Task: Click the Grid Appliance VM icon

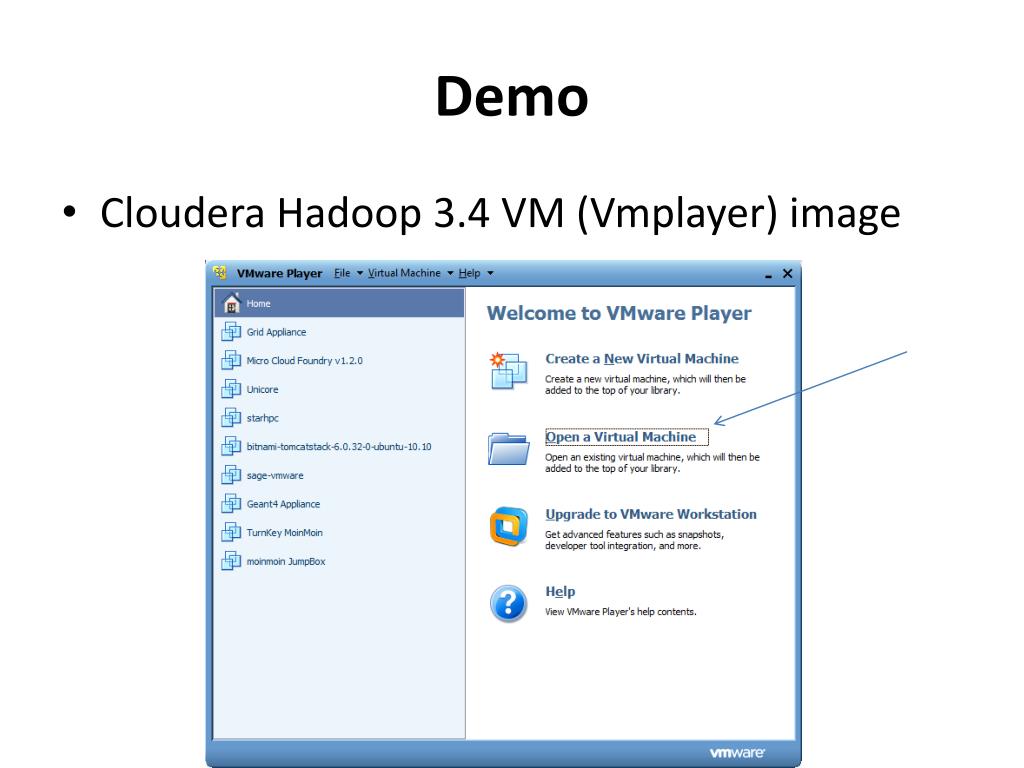Action: coord(231,332)
